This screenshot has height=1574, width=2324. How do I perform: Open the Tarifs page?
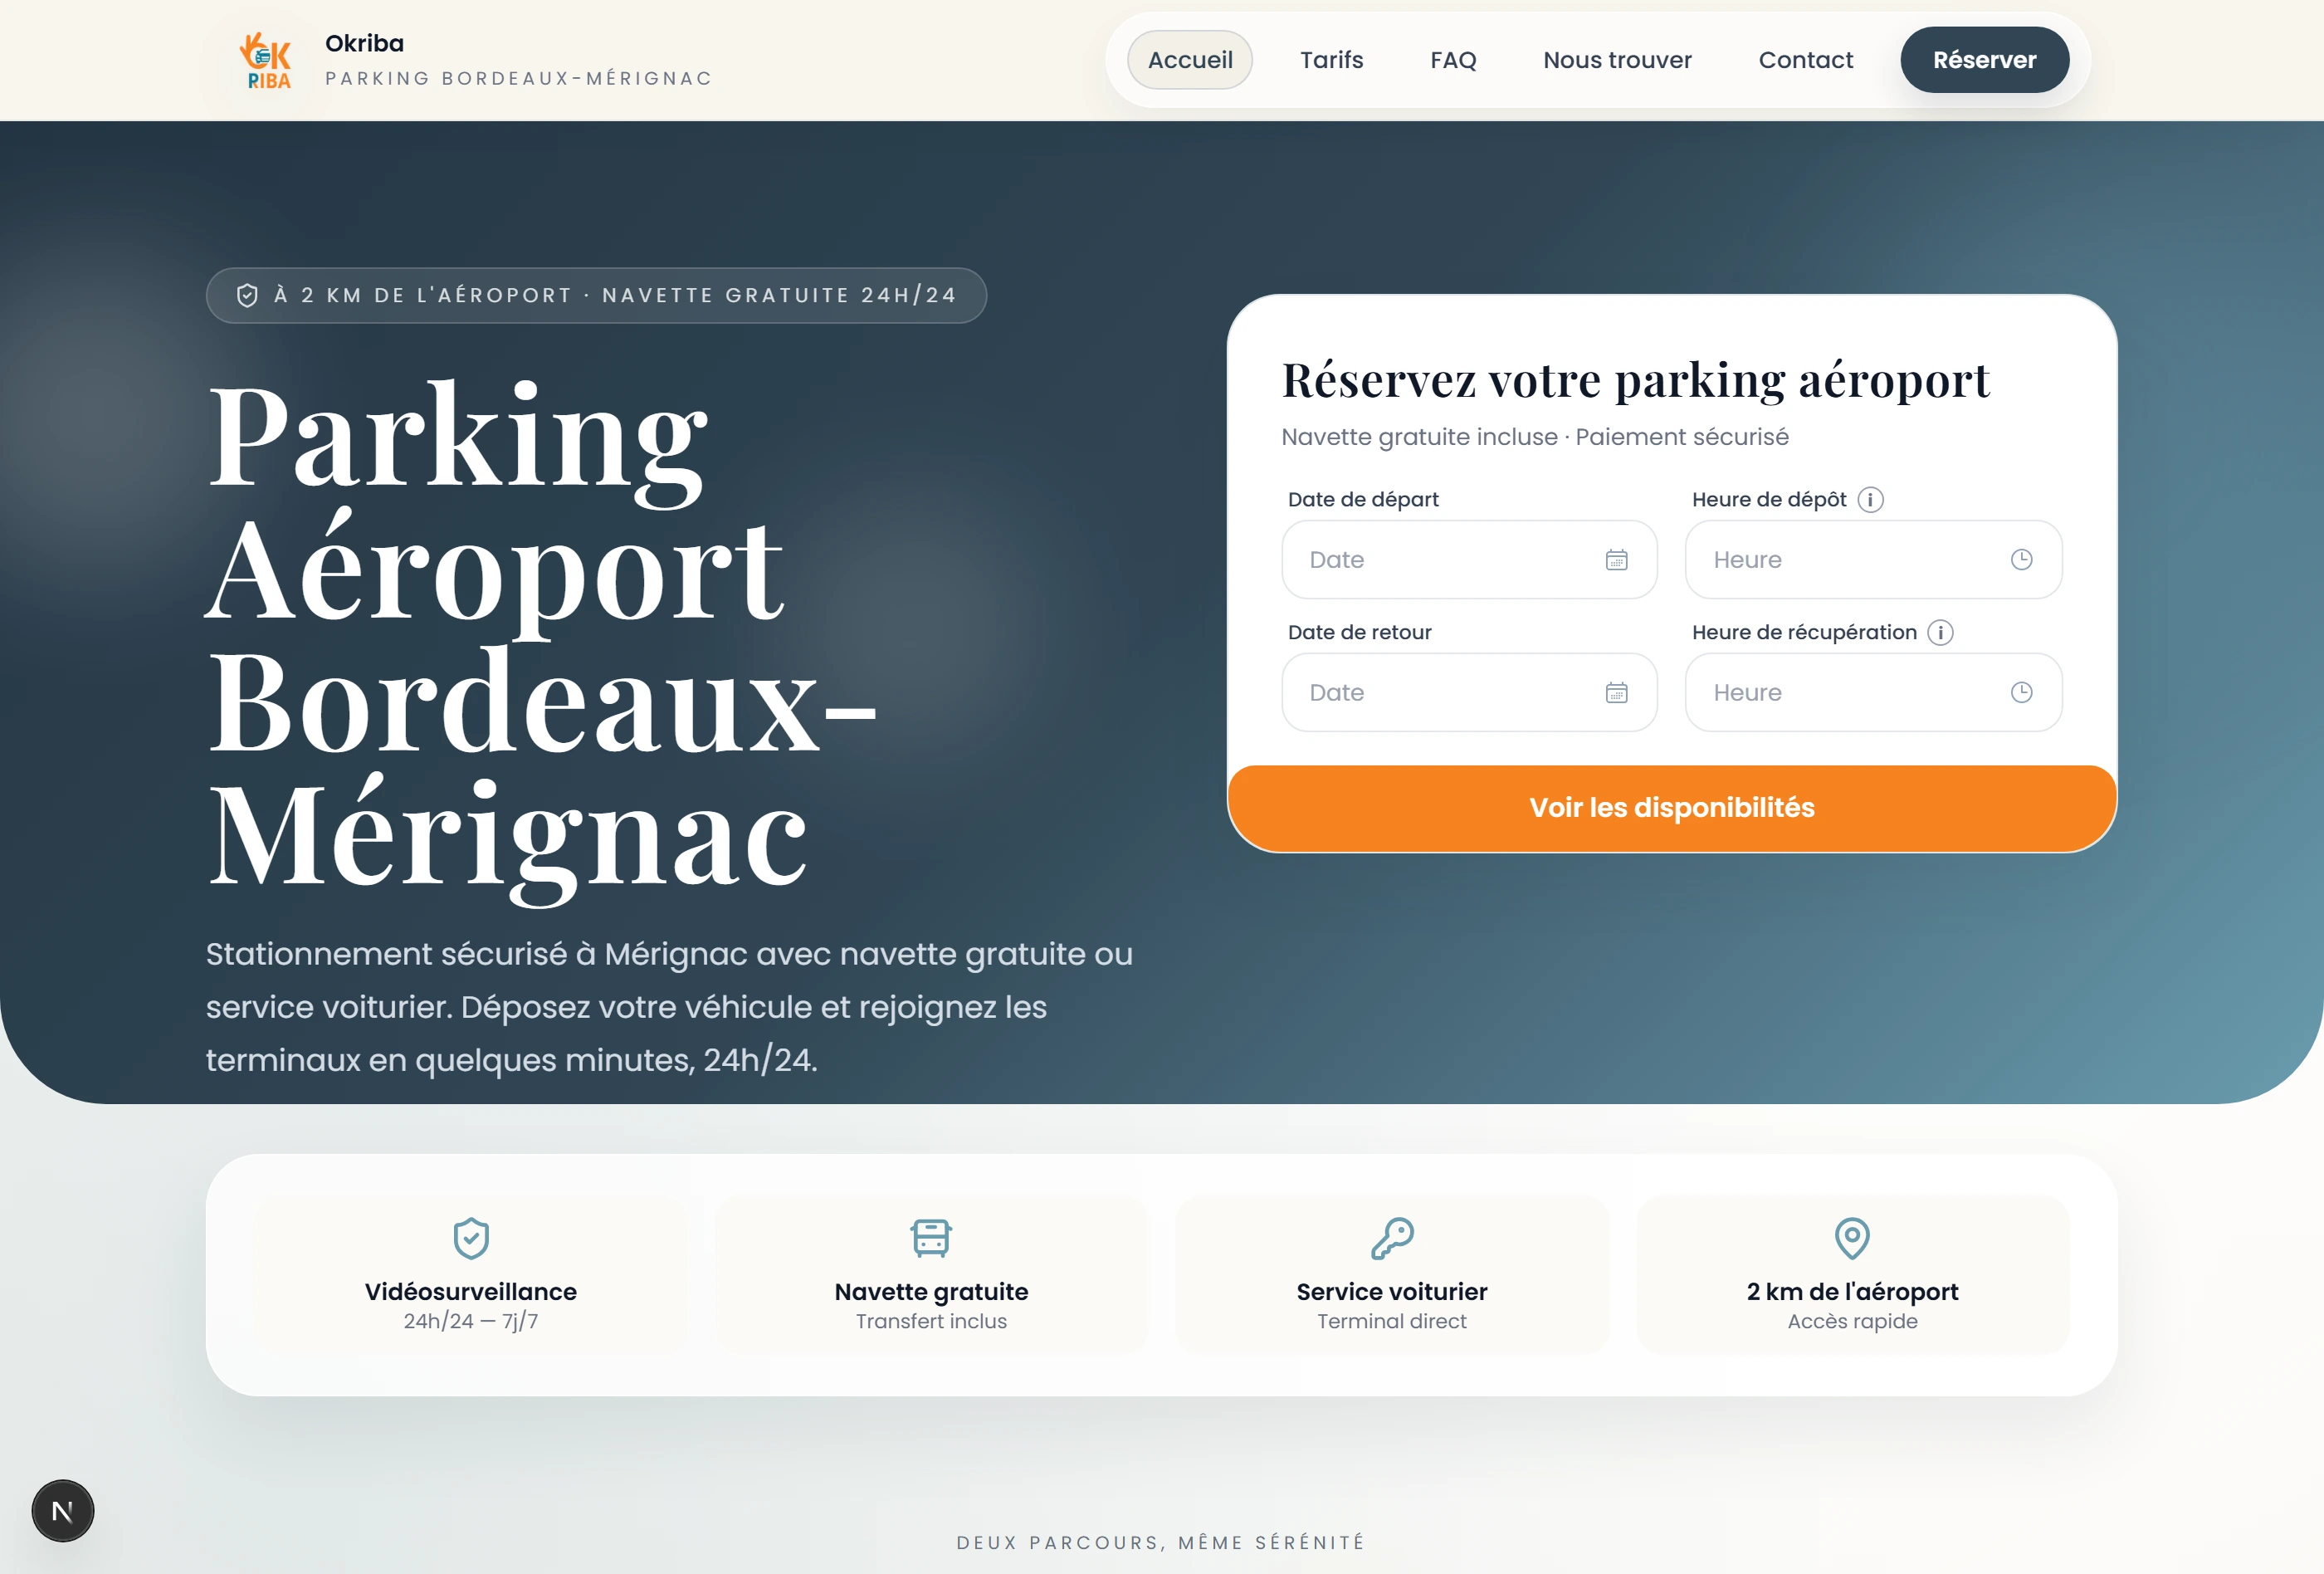click(1331, 60)
